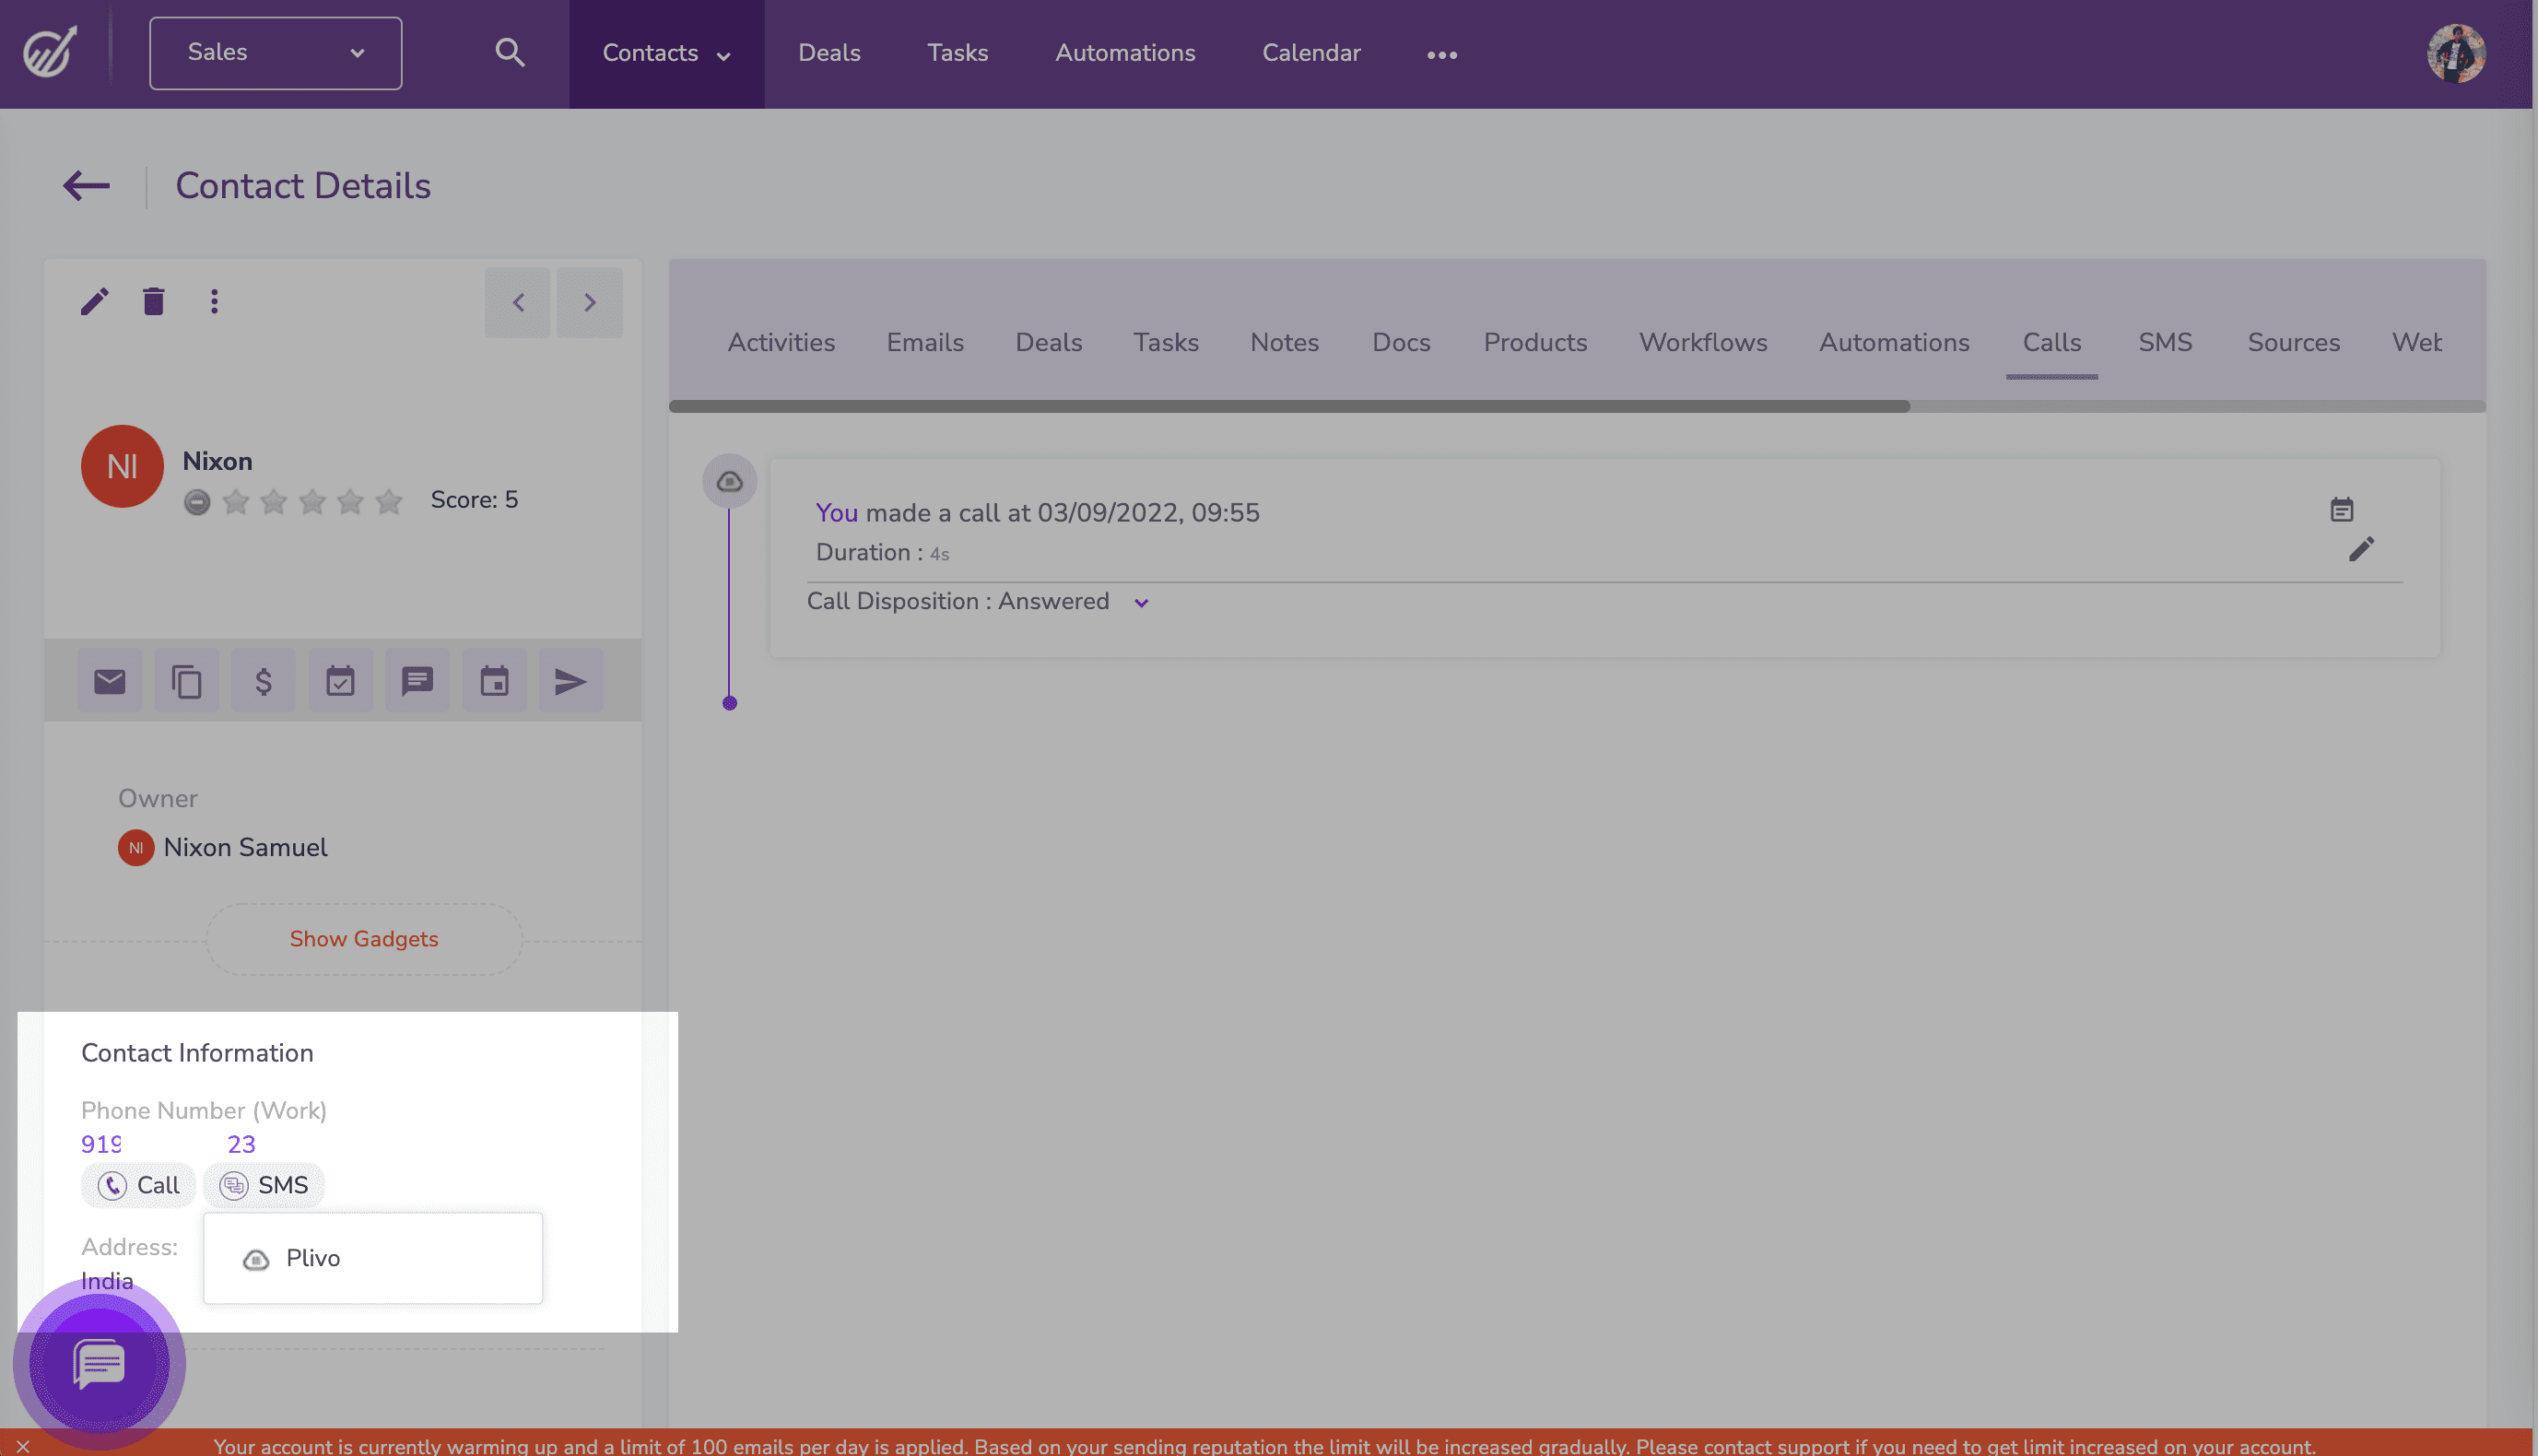This screenshot has width=2538, height=1456.
Task: Click the send/forward arrow icon in toolbar
Action: 569,680
